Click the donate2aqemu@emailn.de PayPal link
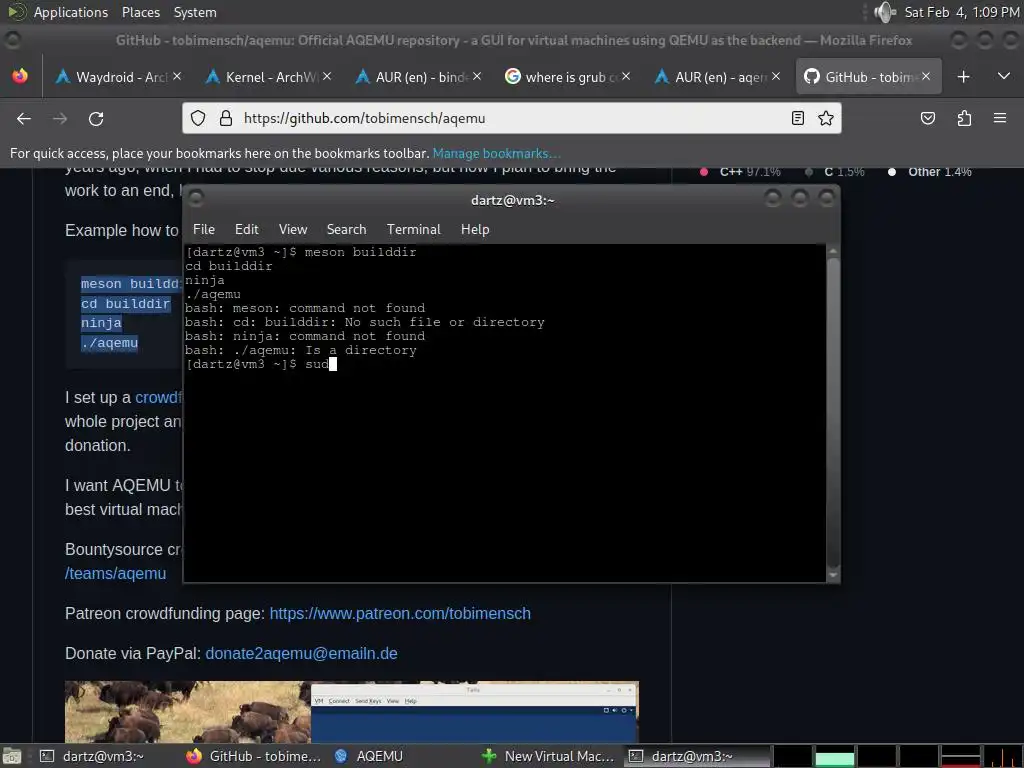 (x=301, y=653)
